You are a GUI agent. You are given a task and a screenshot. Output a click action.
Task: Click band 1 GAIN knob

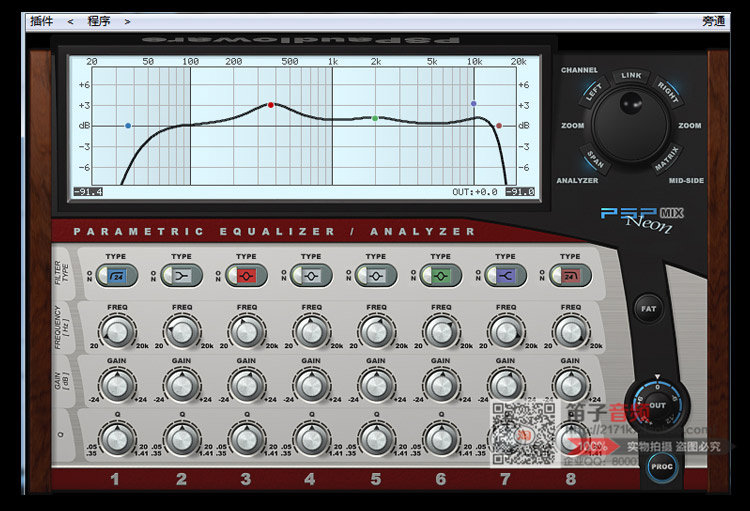[x=117, y=386]
